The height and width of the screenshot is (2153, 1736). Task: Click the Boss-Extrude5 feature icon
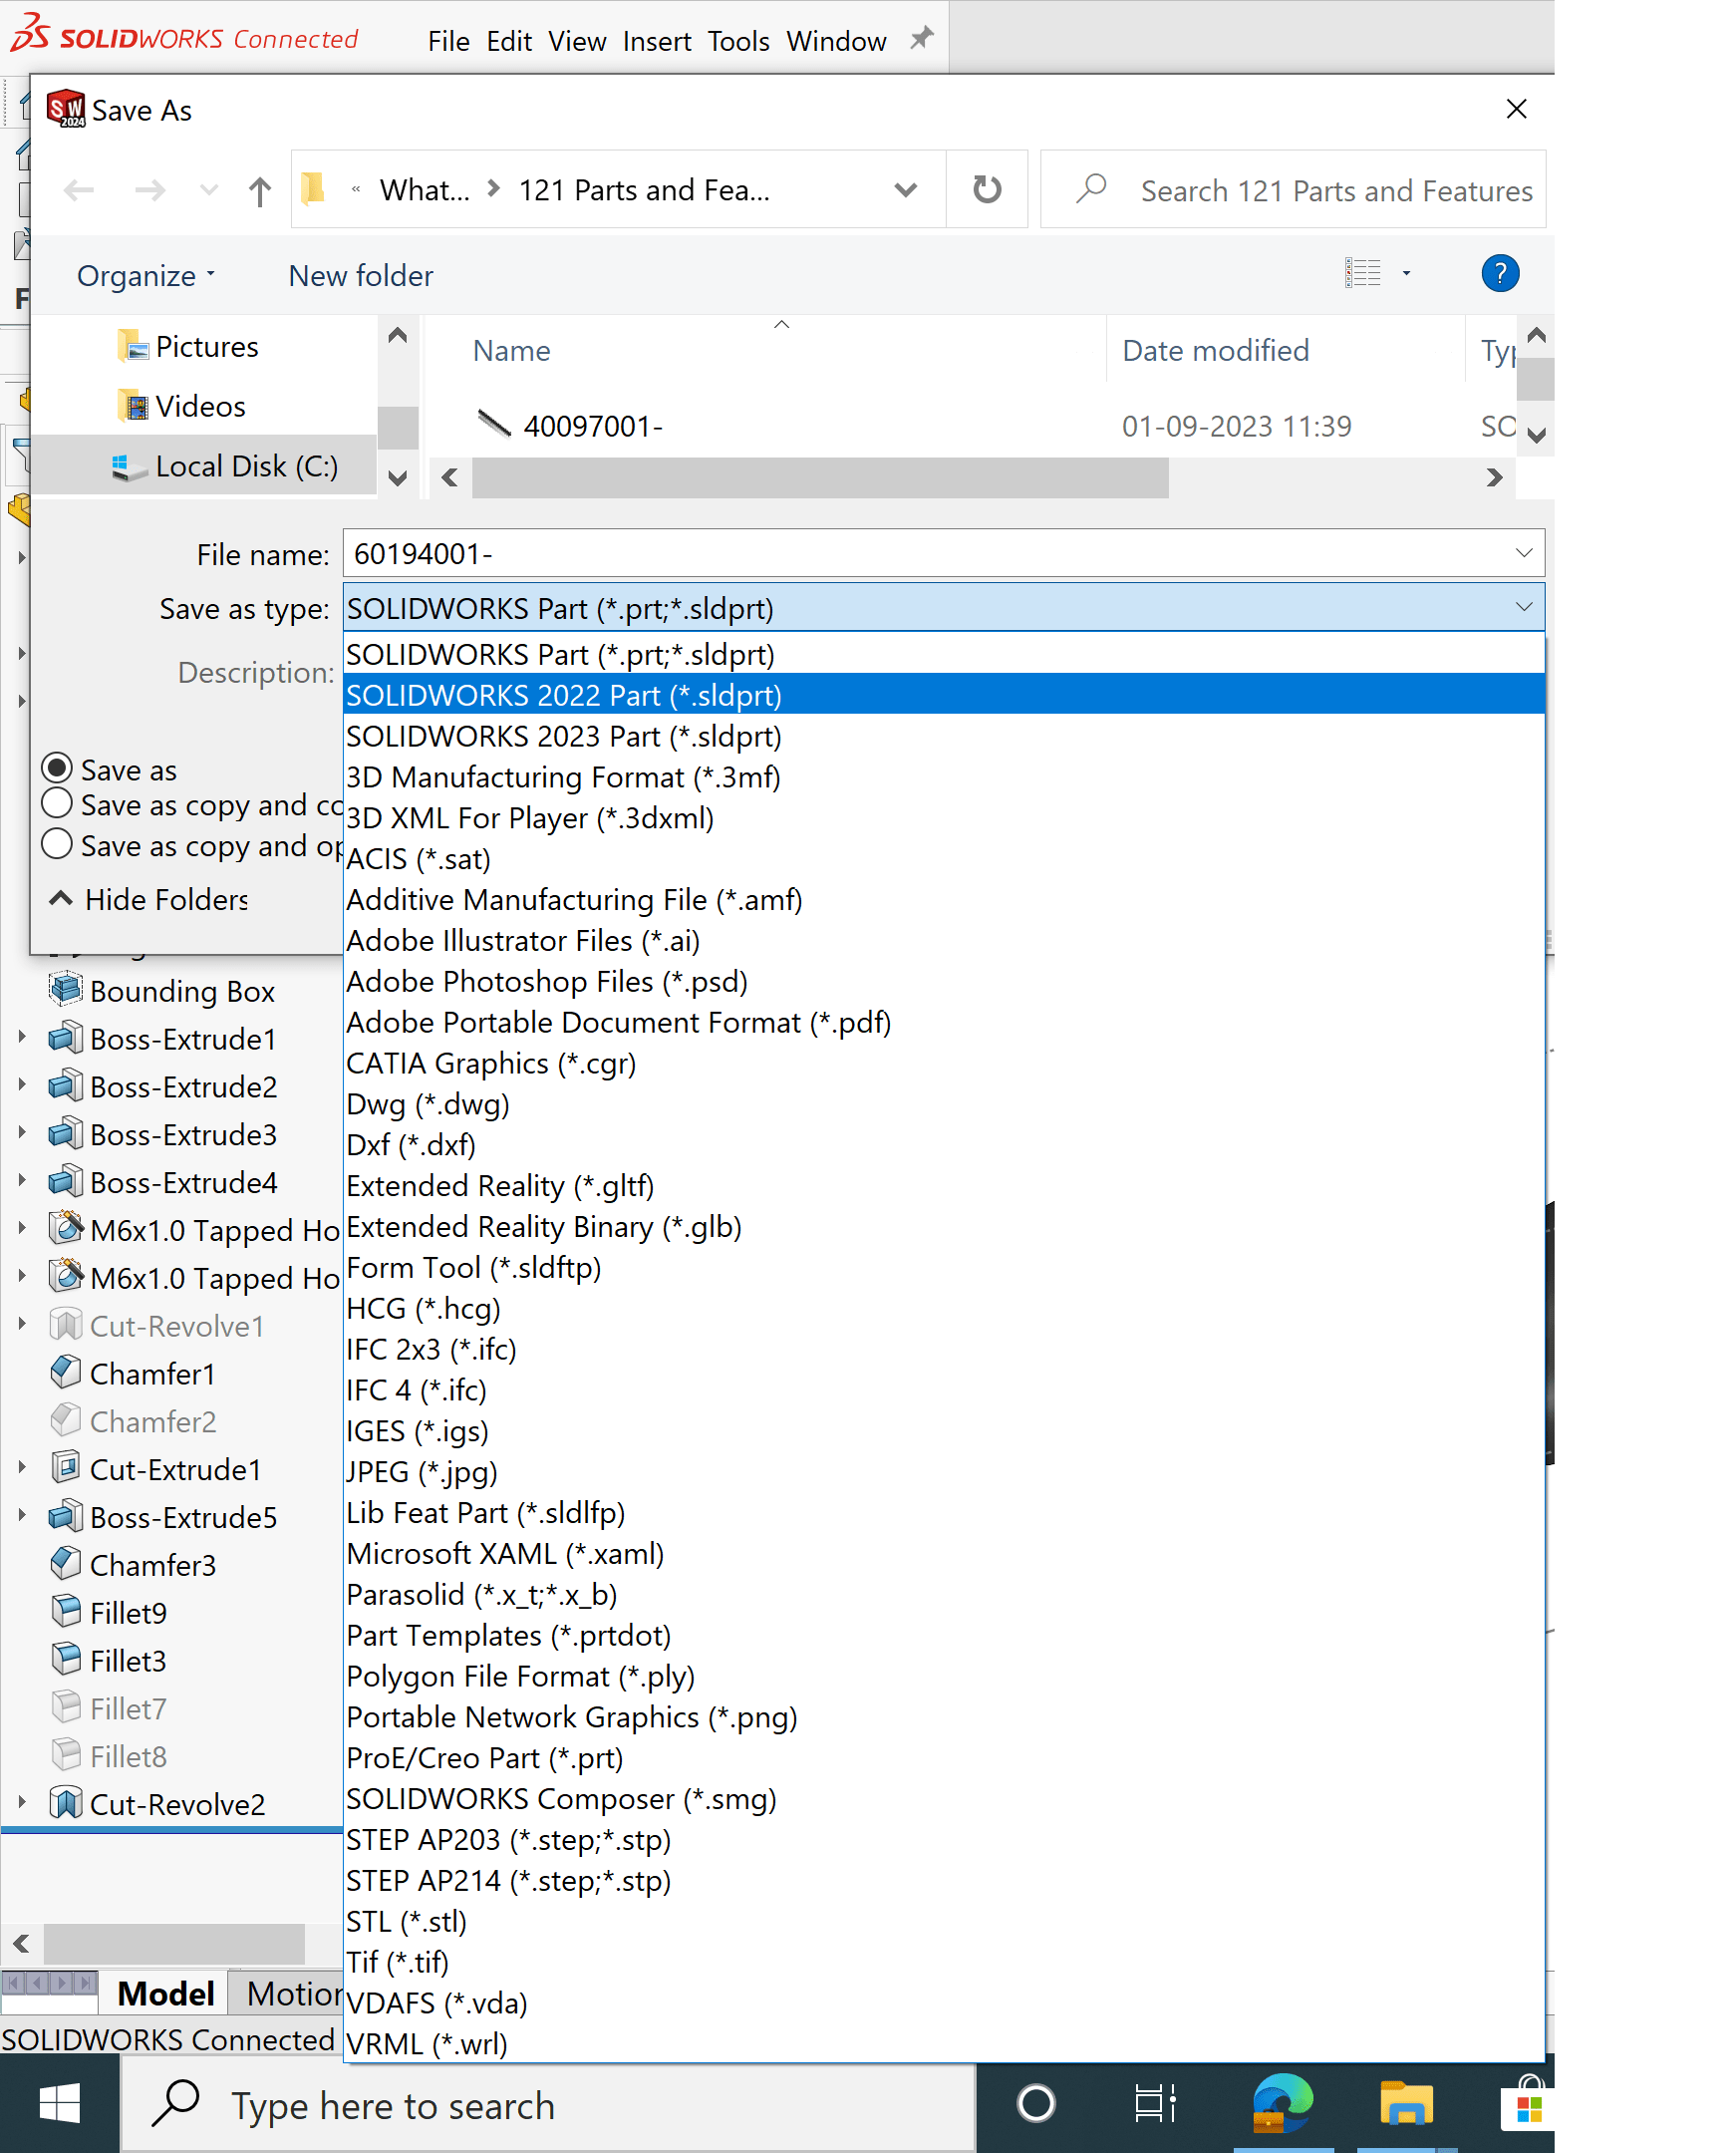pyautogui.click(x=66, y=1516)
